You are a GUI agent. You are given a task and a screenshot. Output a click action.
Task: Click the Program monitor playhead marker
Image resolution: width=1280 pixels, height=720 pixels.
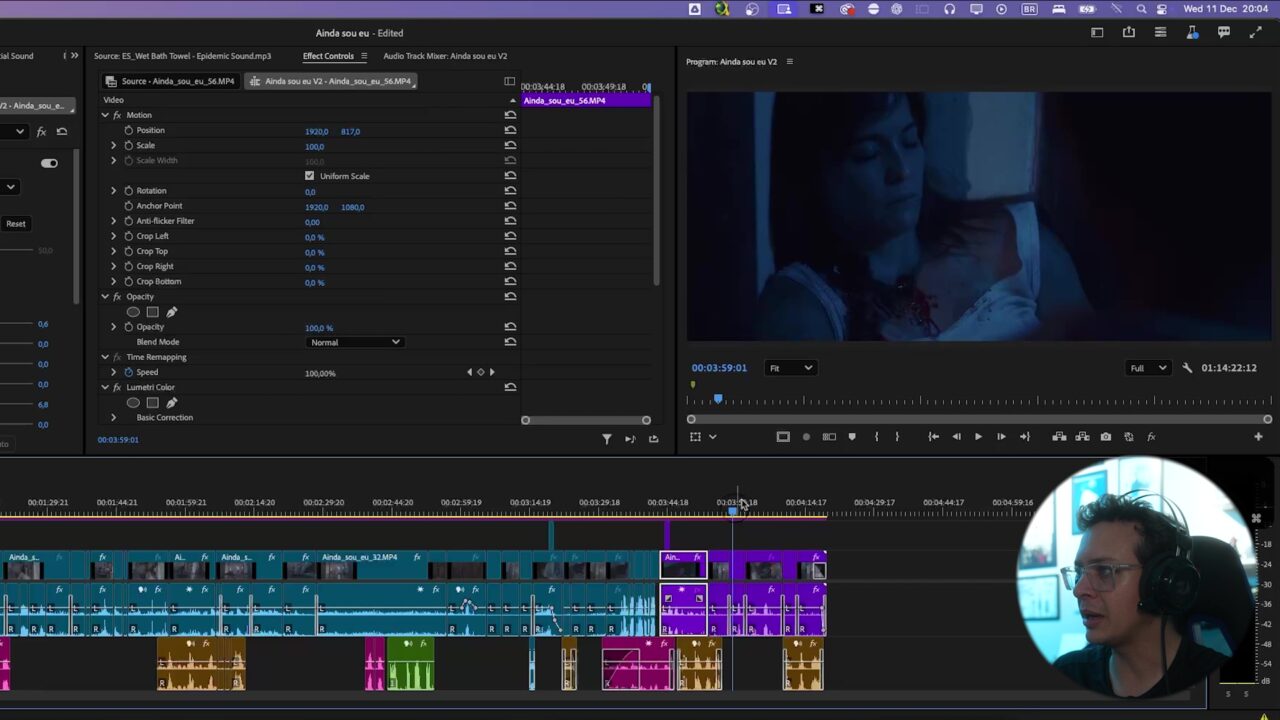pyautogui.click(x=718, y=399)
